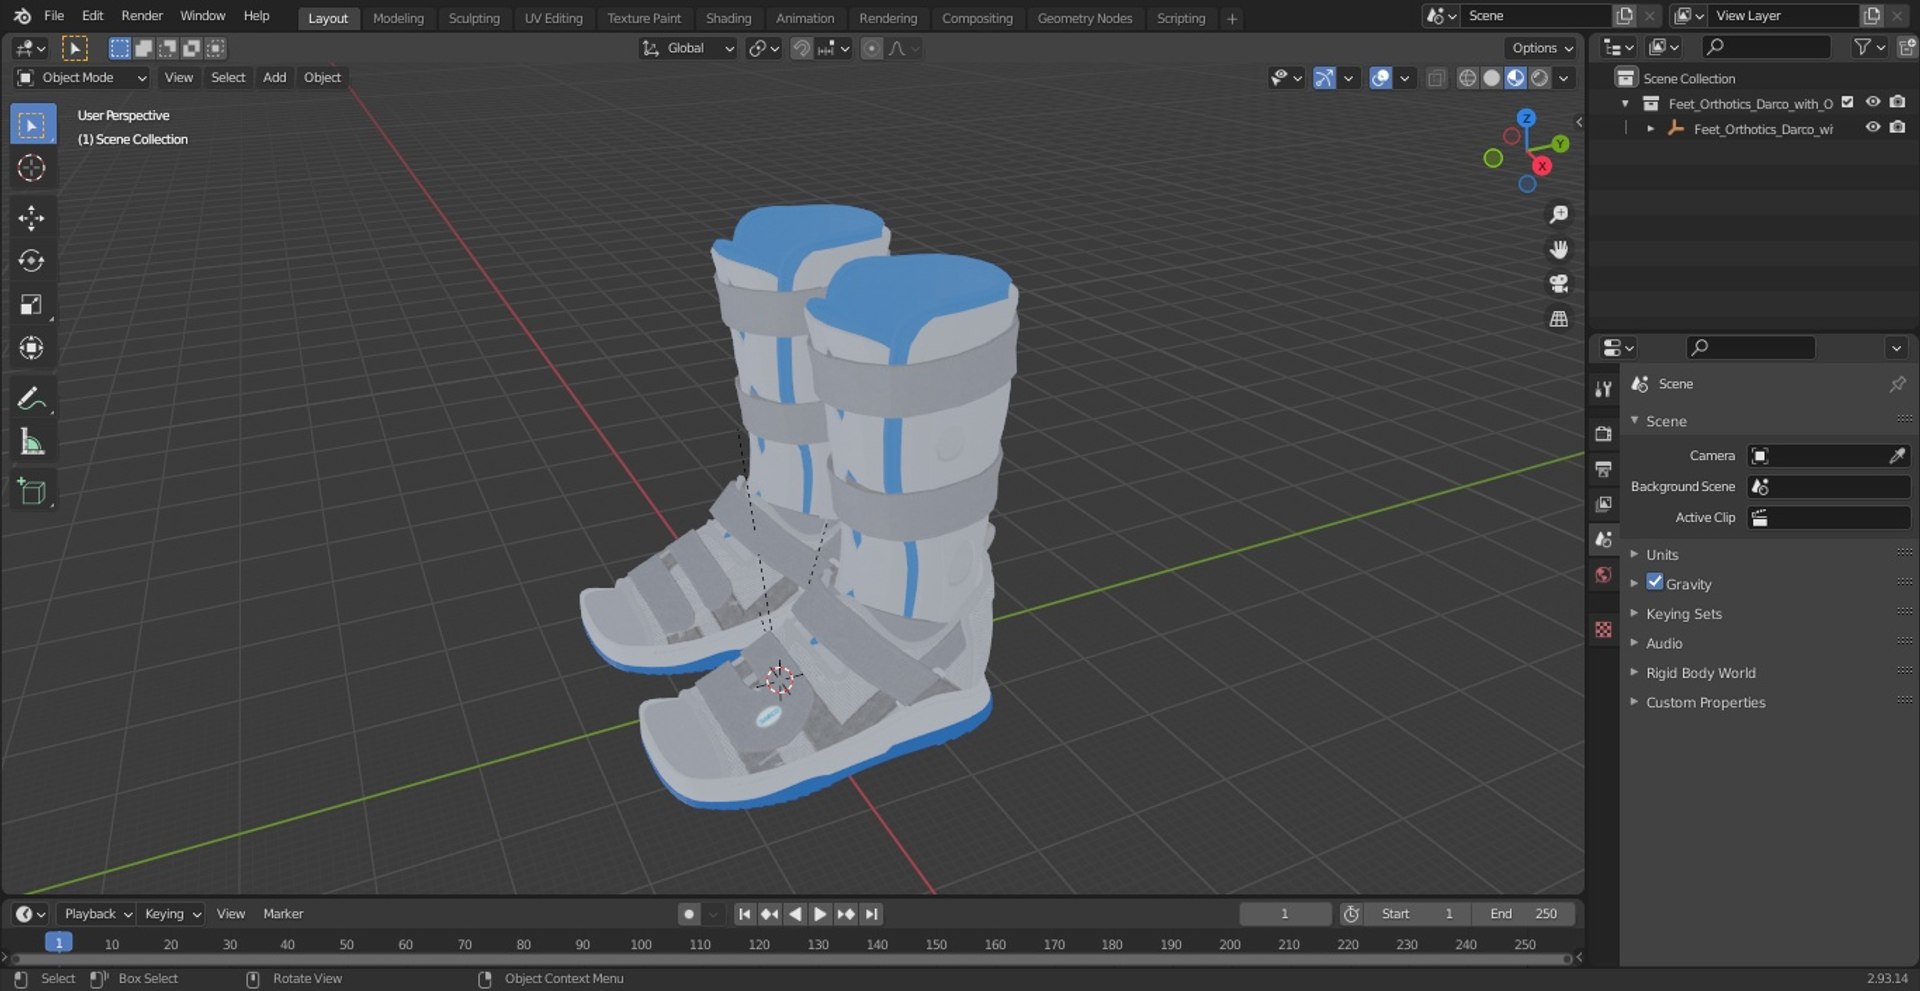Click the outliner search field

(1766, 47)
